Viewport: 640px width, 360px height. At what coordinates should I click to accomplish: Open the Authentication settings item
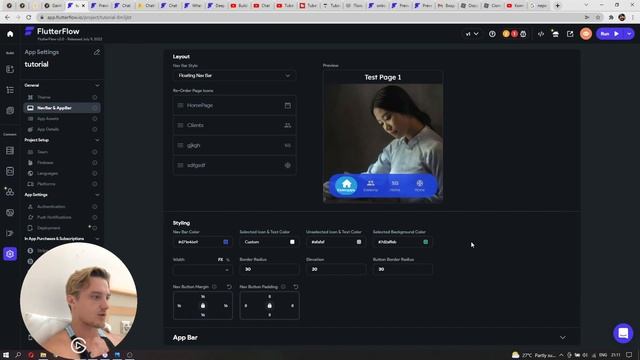(x=62, y=207)
